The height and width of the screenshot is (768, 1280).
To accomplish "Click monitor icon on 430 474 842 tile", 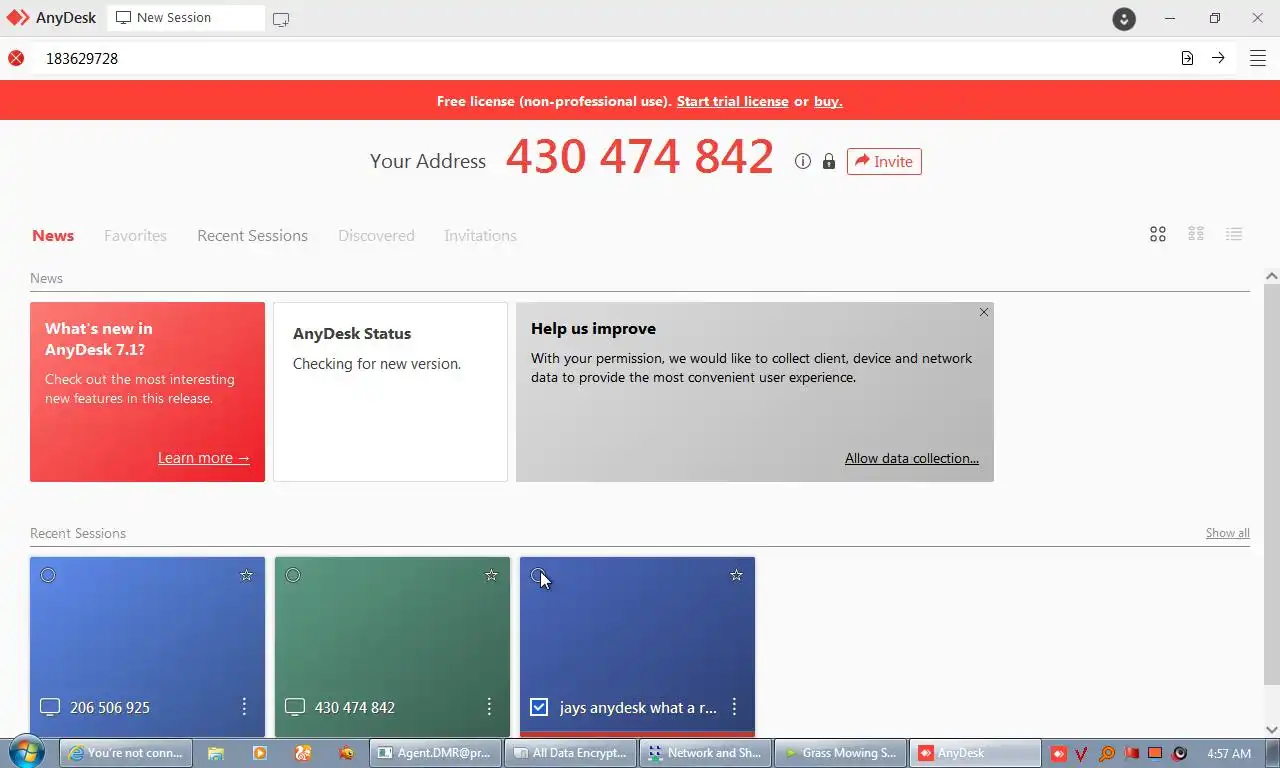I will pyautogui.click(x=295, y=707).
